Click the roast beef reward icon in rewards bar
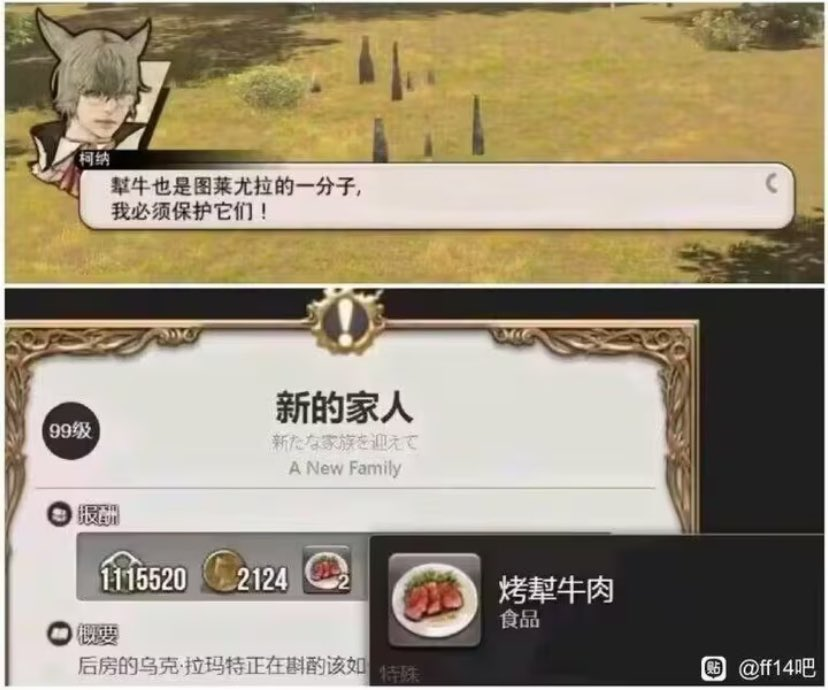 pos(327,573)
